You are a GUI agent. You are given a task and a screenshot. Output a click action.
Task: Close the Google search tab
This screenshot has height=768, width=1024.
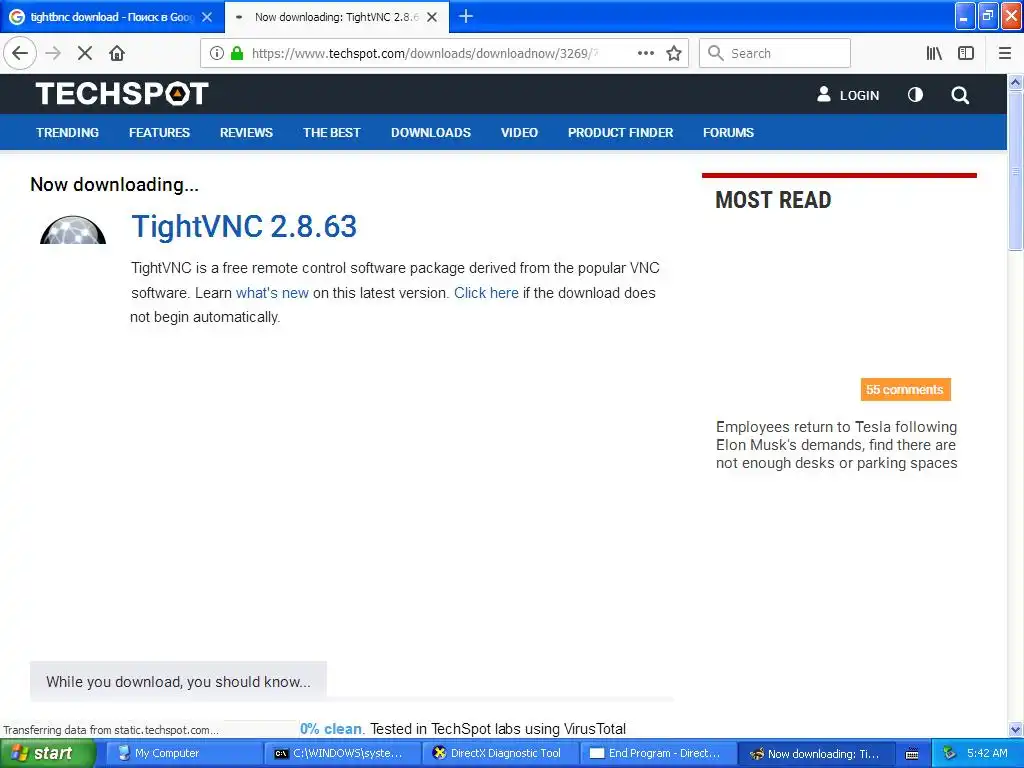[x=207, y=17]
